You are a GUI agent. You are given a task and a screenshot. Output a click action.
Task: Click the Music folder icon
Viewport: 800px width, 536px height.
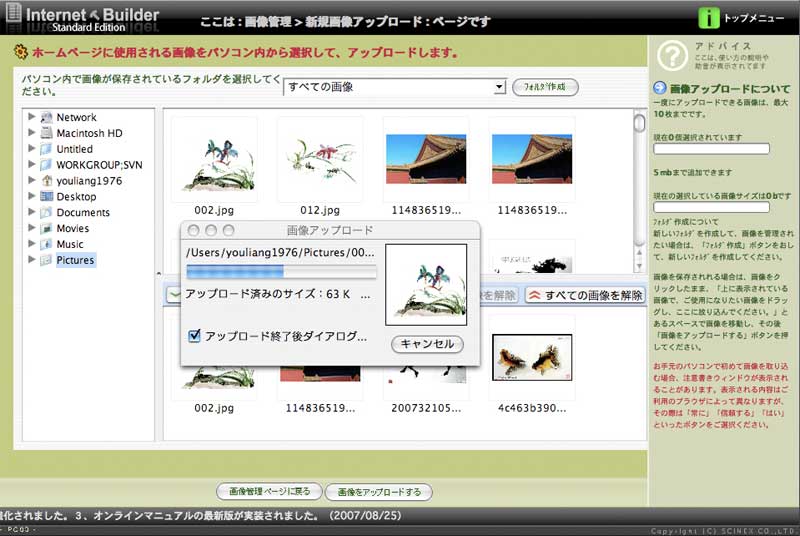point(47,244)
